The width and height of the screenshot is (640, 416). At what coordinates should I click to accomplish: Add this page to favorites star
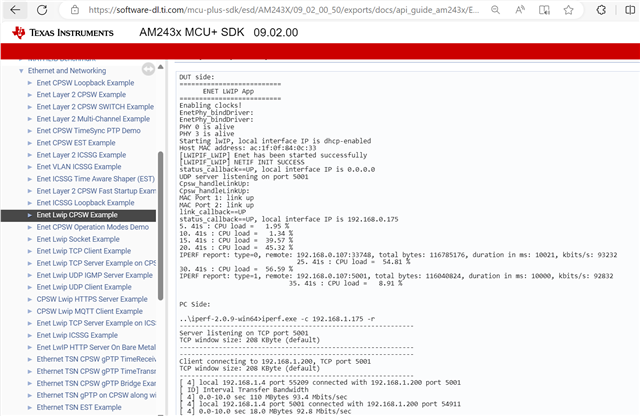(568, 10)
